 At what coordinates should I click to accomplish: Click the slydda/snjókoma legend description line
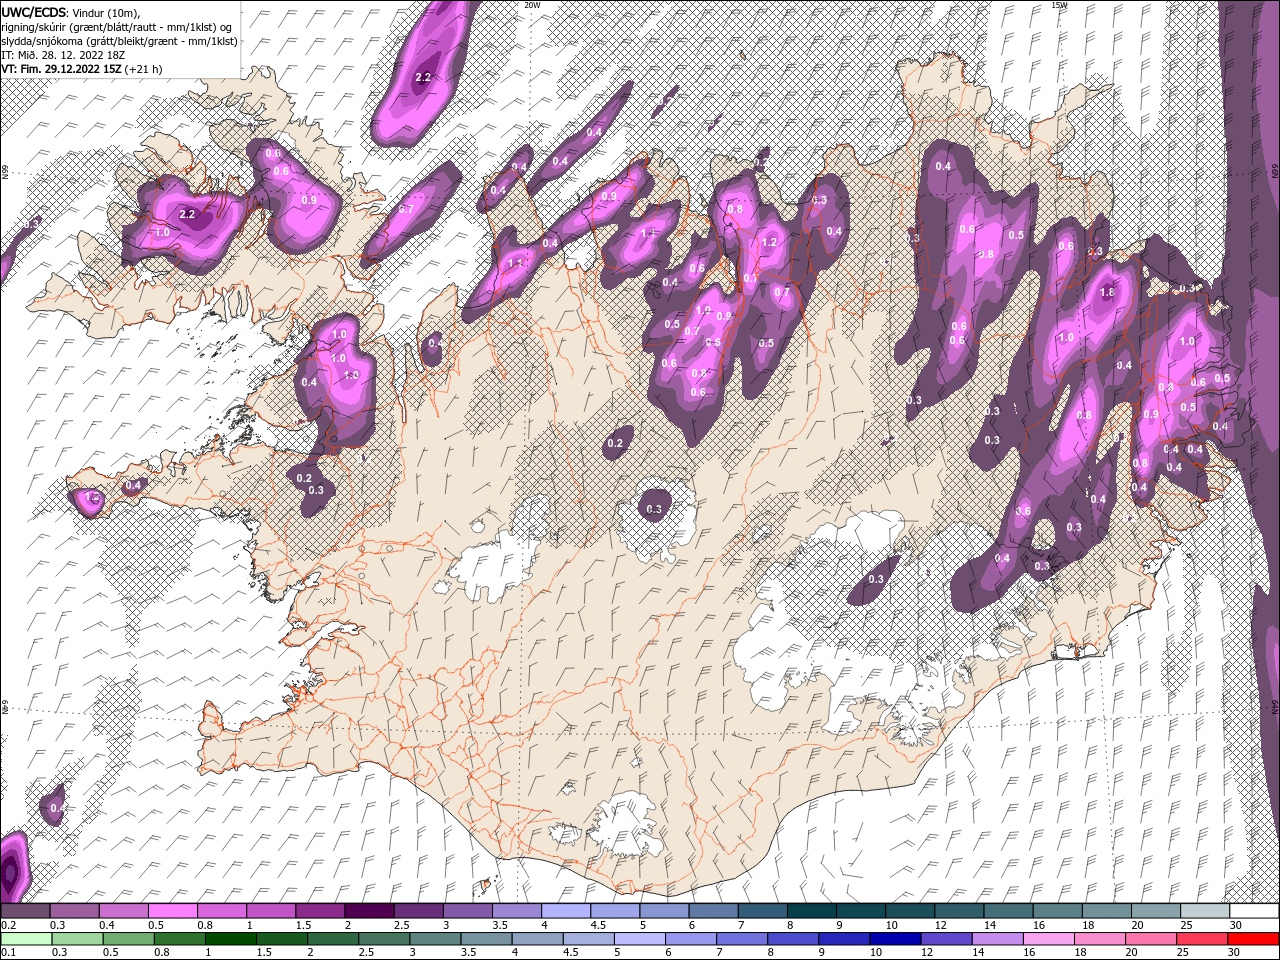pyautogui.click(x=119, y=41)
